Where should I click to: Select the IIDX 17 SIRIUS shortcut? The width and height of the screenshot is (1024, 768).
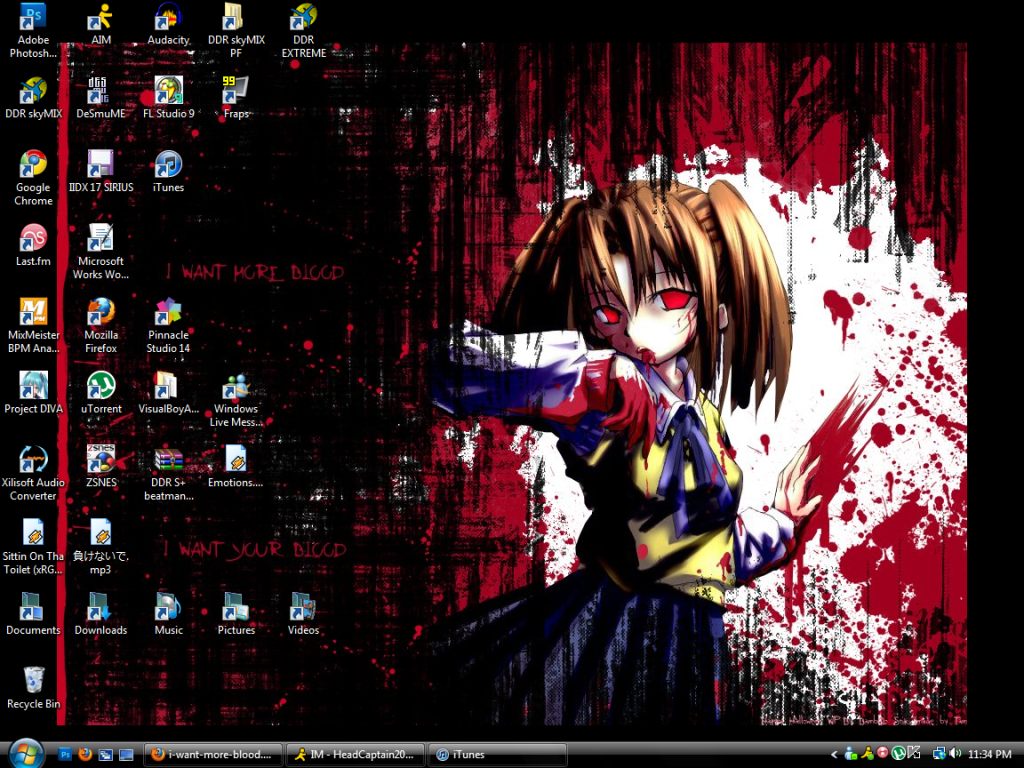(101, 172)
